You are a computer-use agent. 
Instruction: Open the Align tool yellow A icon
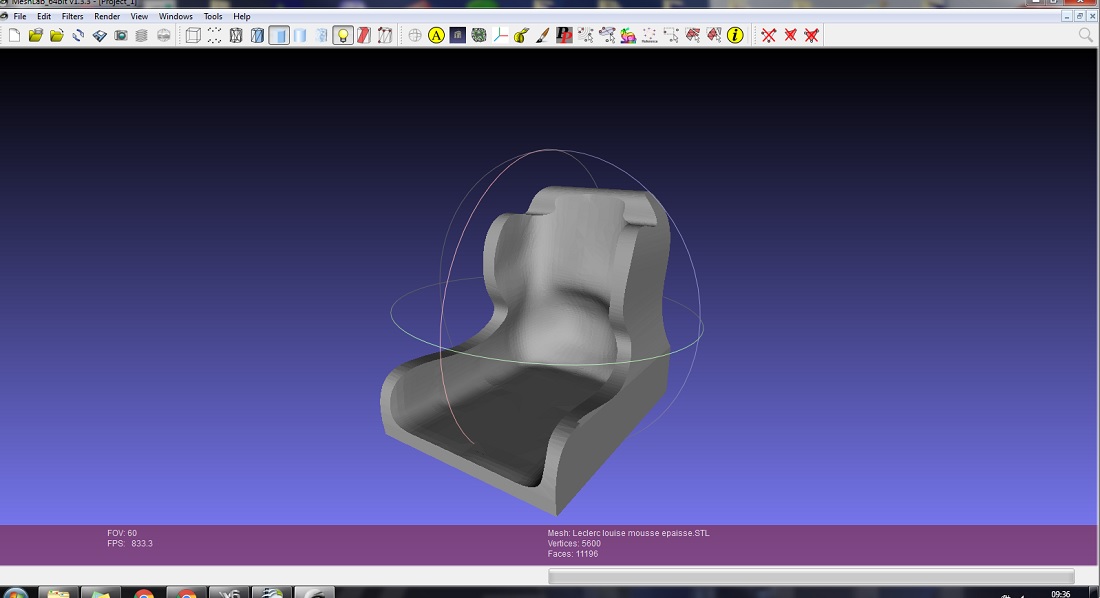[436, 35]
